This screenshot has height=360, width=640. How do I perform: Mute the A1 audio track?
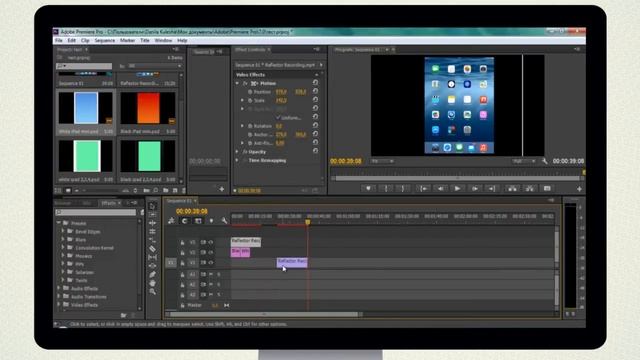tap(211, 275)
